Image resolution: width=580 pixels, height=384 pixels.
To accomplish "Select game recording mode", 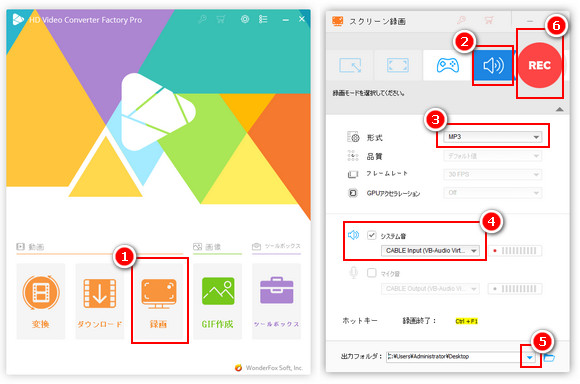I will click(448, 65).
